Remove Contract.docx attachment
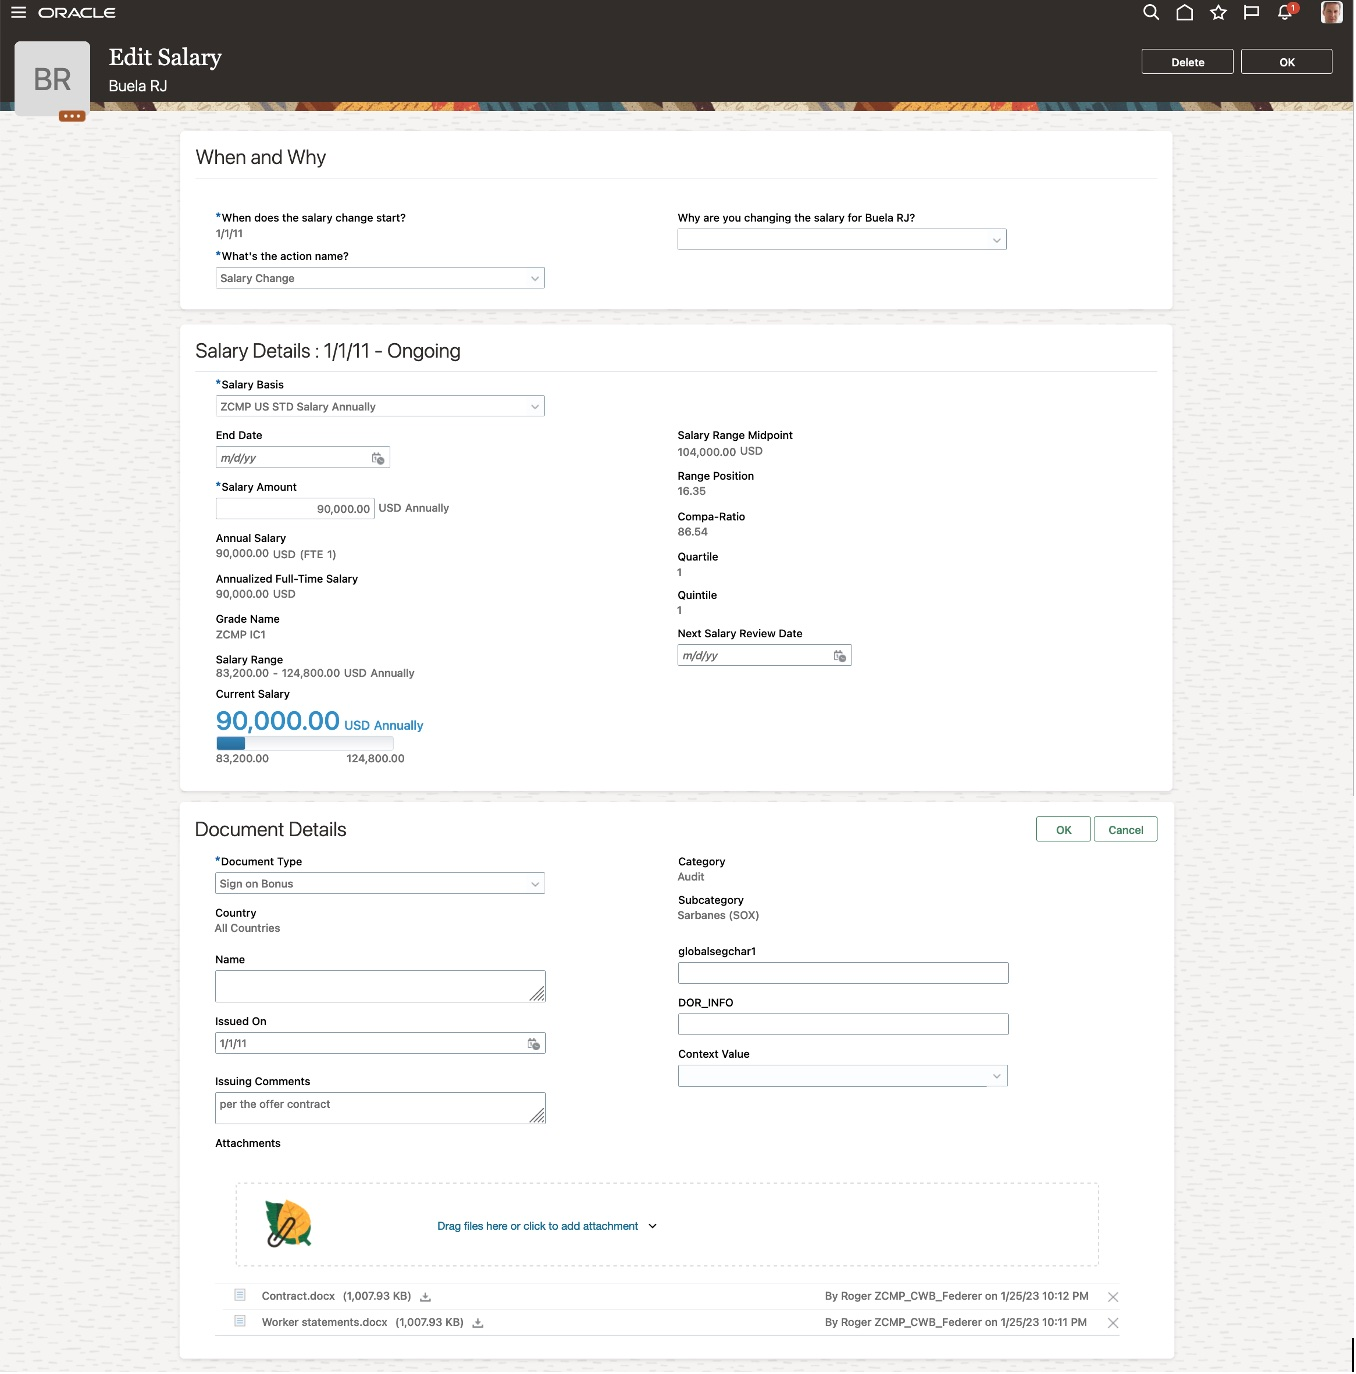This screenshot has width=1356, height=1374. point(1113,1297)
